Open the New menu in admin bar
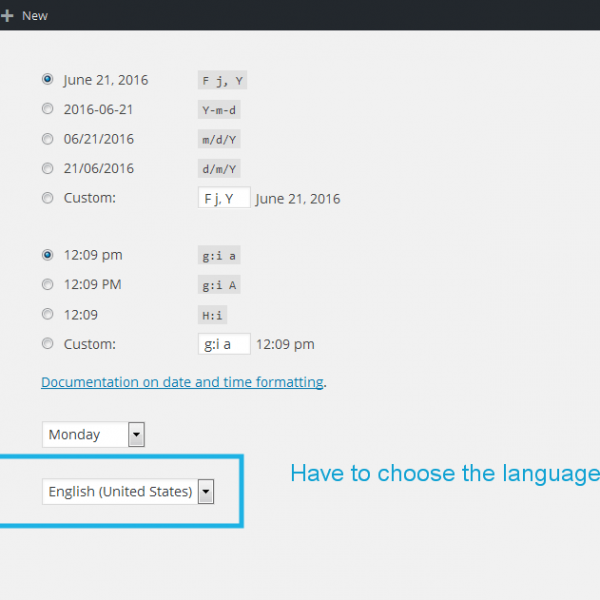 pyautogui.click(x=34, y=16)
